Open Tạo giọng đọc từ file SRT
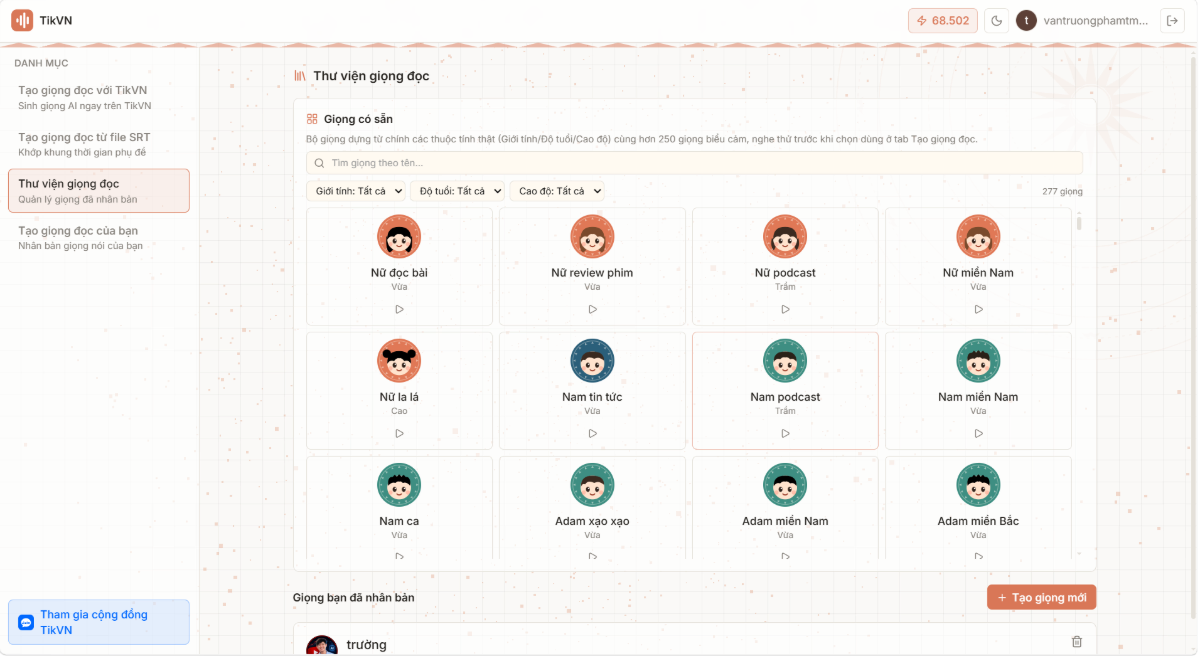This screenshot has width=1200, height=656. 98,144
